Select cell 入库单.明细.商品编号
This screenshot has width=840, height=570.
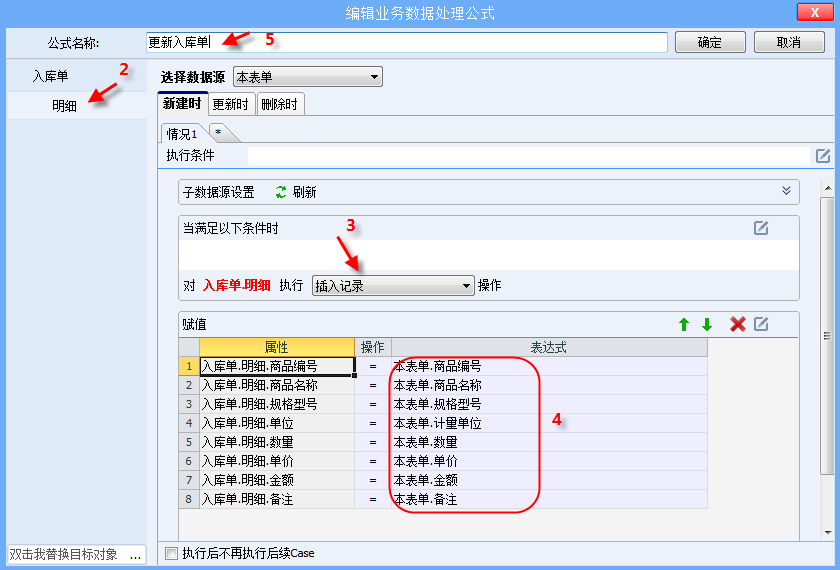click(276, 366)
